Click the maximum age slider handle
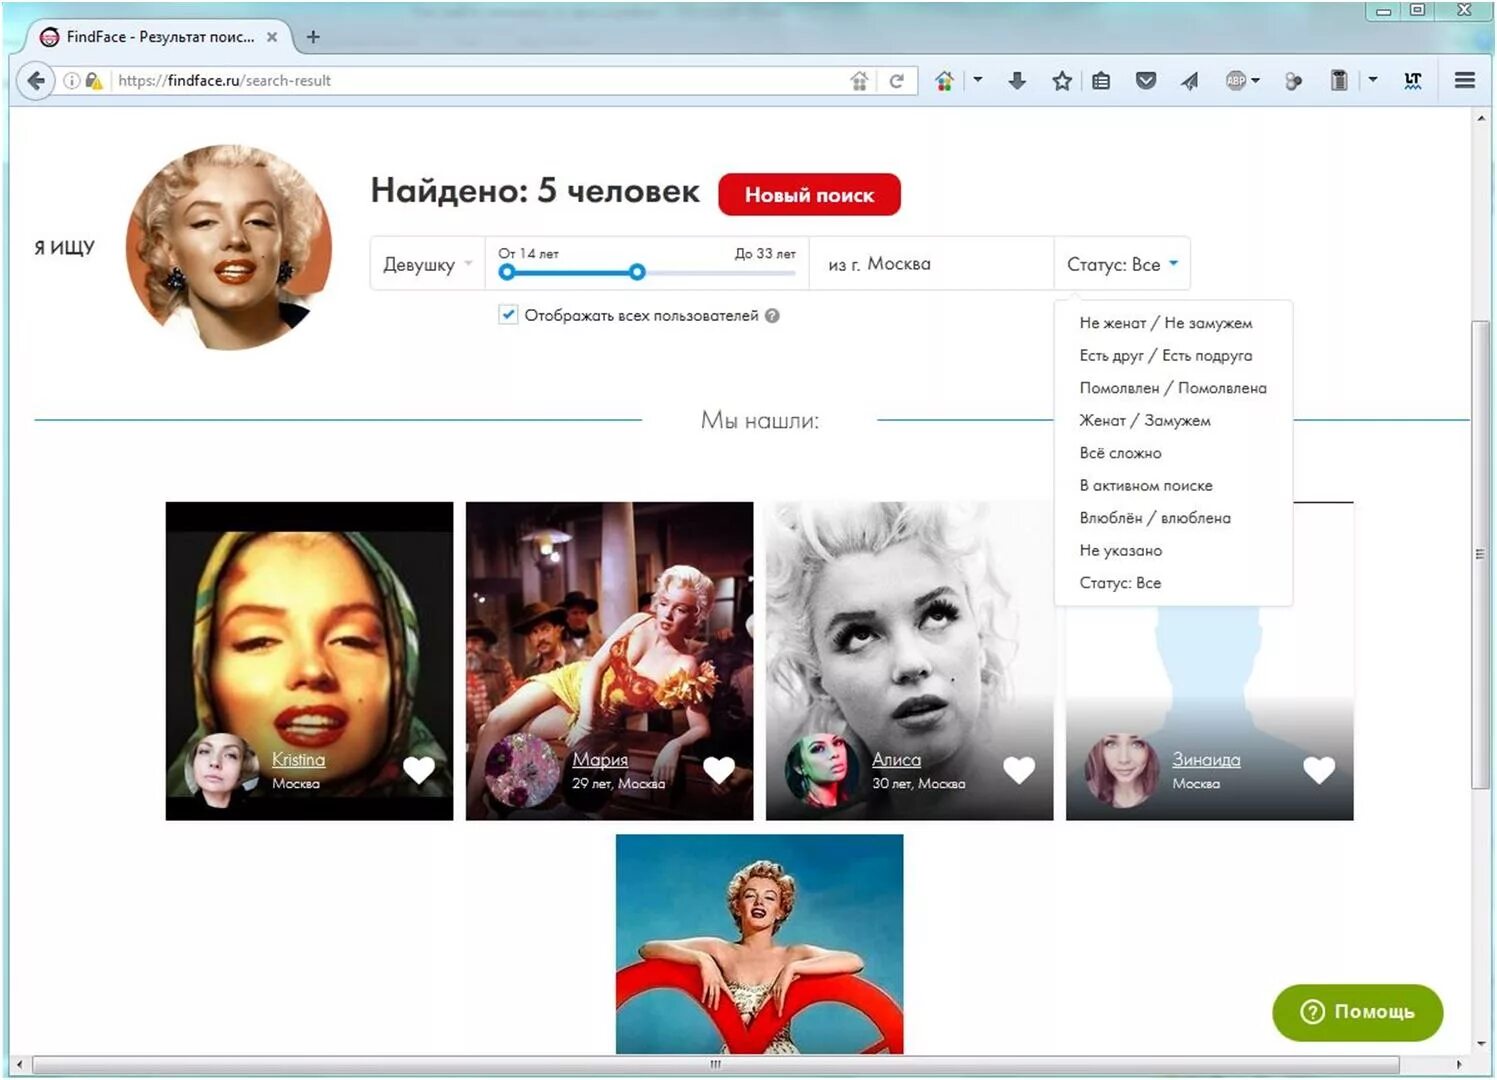 tap(637, 272)
